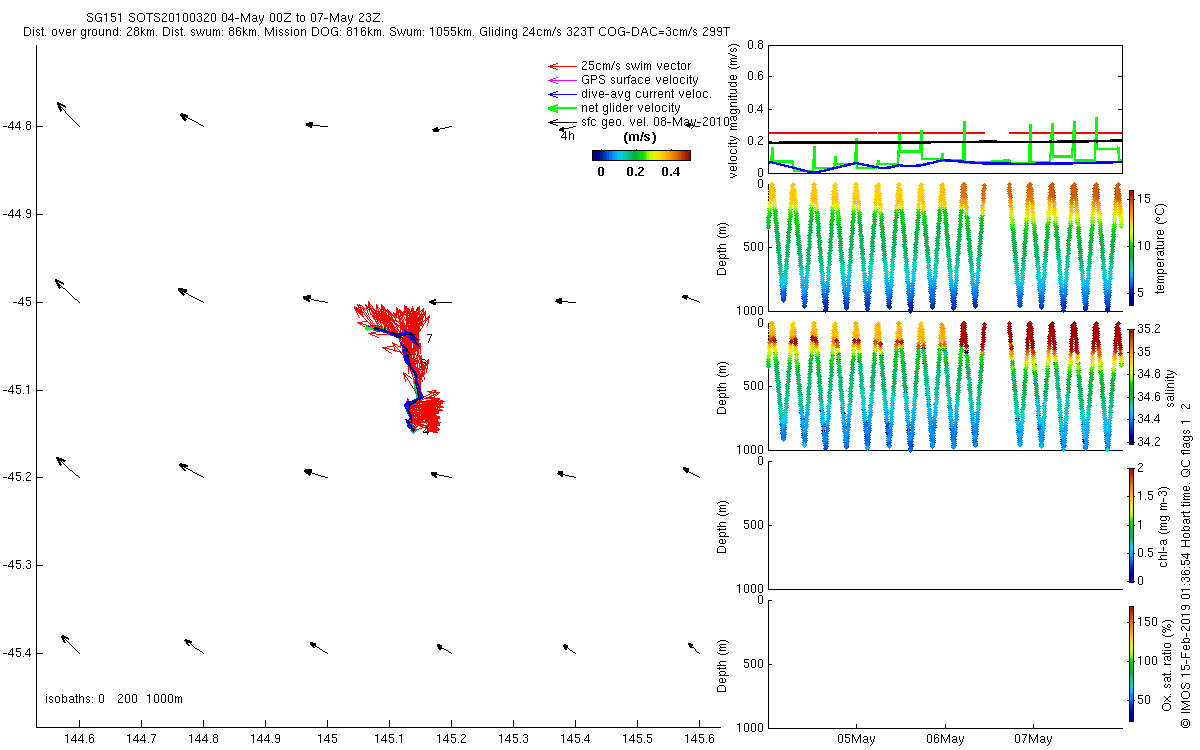1200x750 pixels.
Task: Click the chl-a color bar
Action: pos(1131,524)
